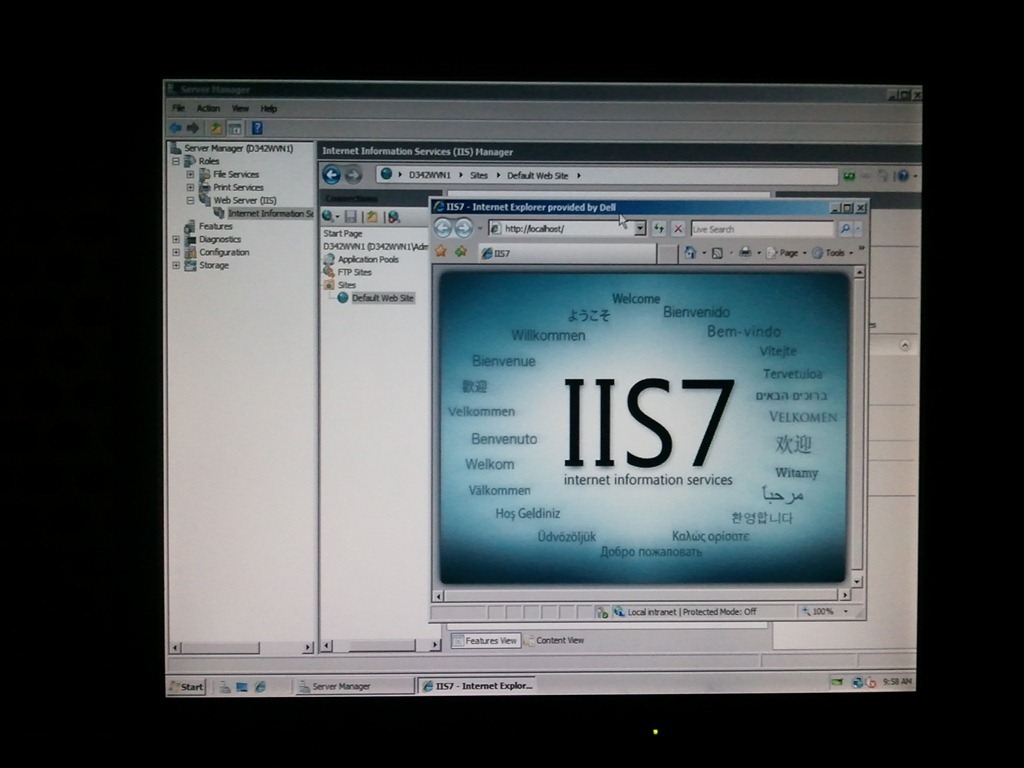Click the Print icon in IE toolbar

[x=745, y=253]
